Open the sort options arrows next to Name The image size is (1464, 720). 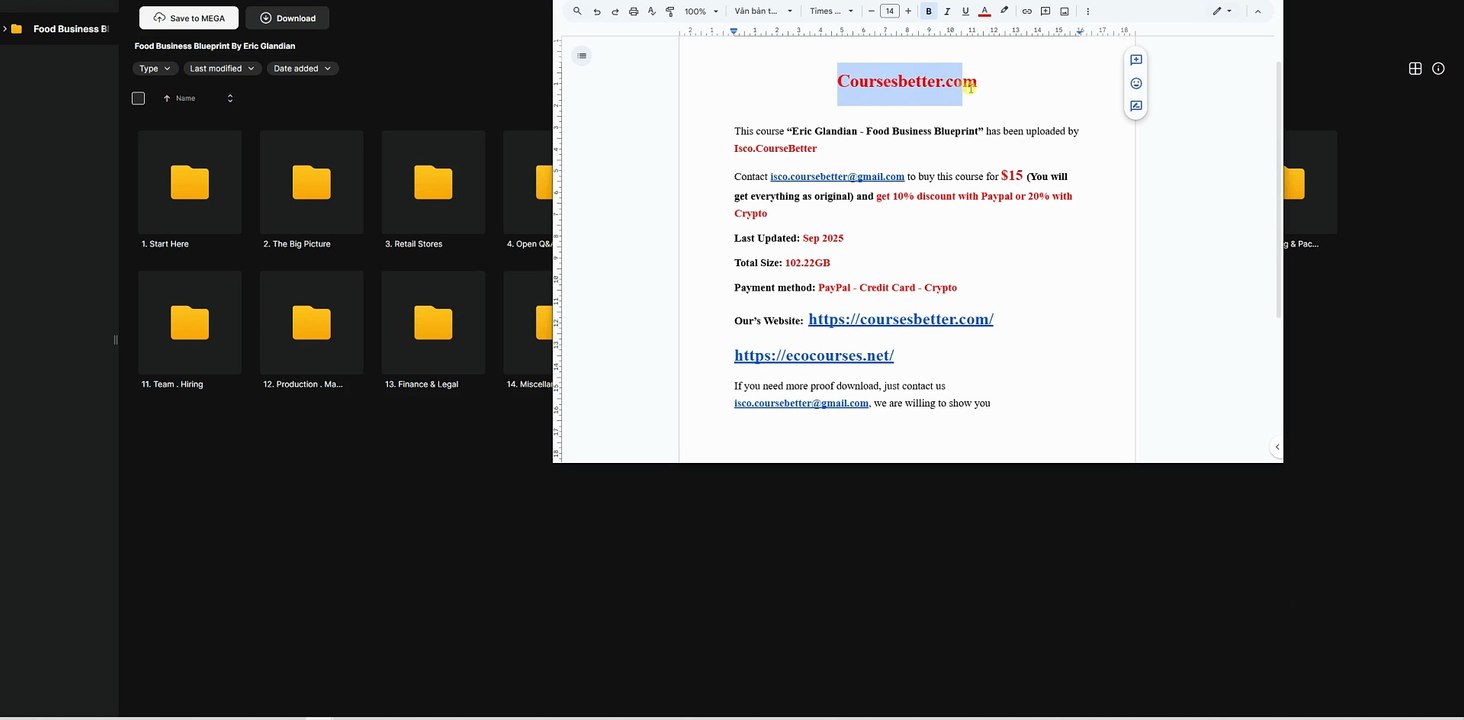[x=230, y=98]
